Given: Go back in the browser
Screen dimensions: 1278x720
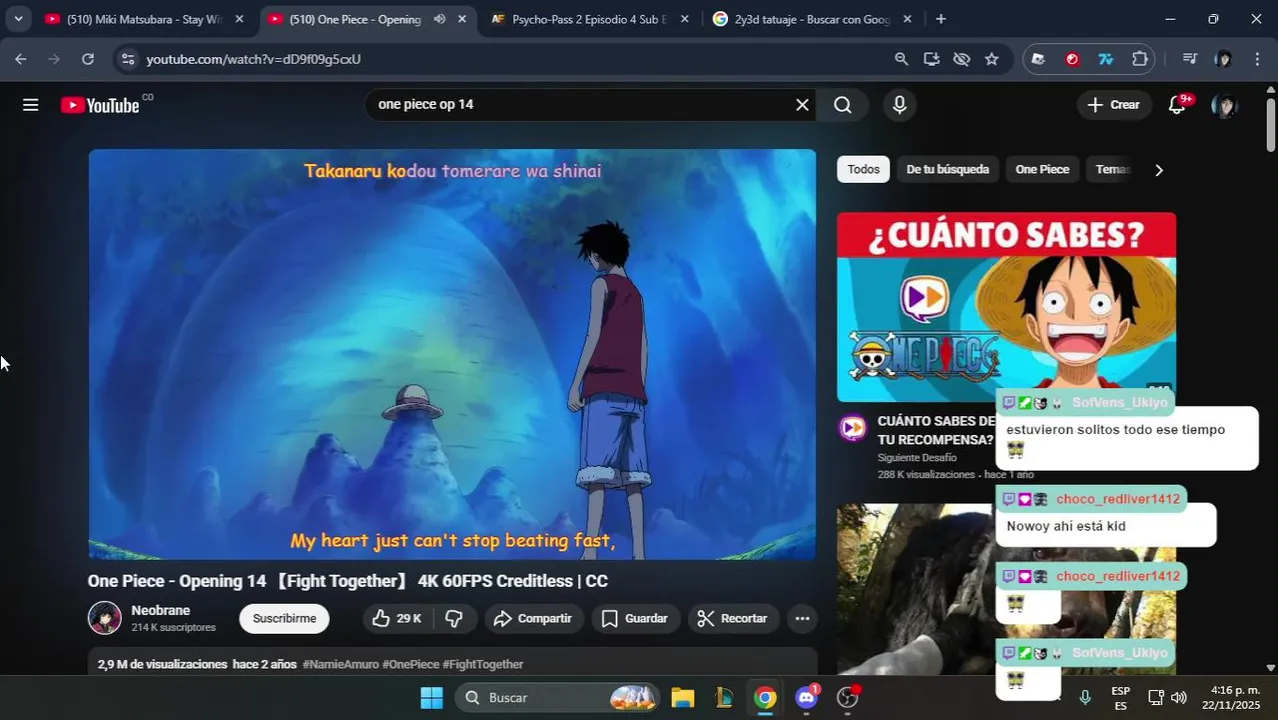Looking at the screenshot, I should [x=21, y=59].
